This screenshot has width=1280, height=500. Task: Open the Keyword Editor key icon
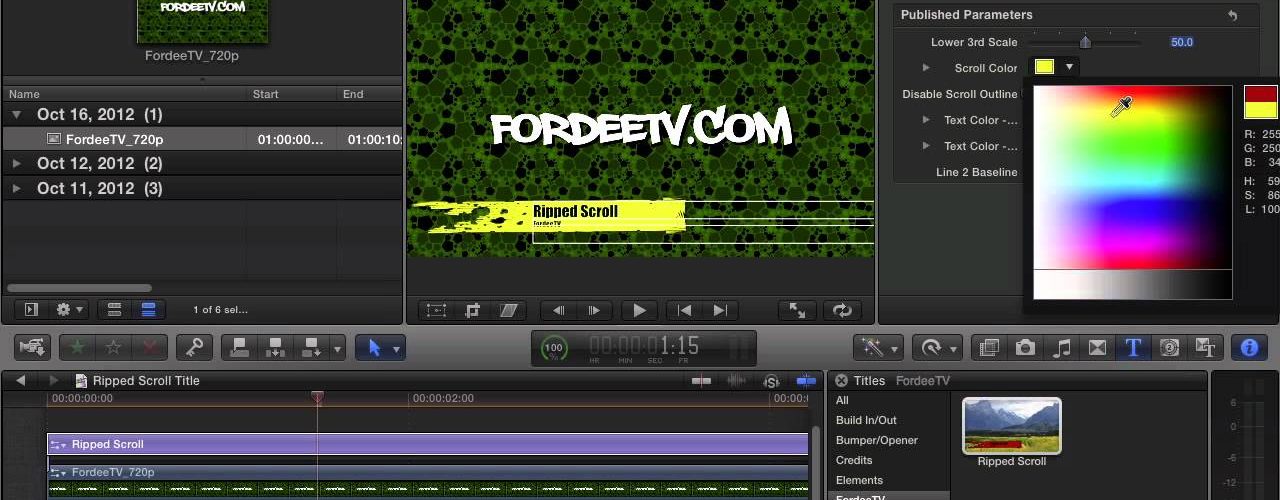[x=194, y=348]
